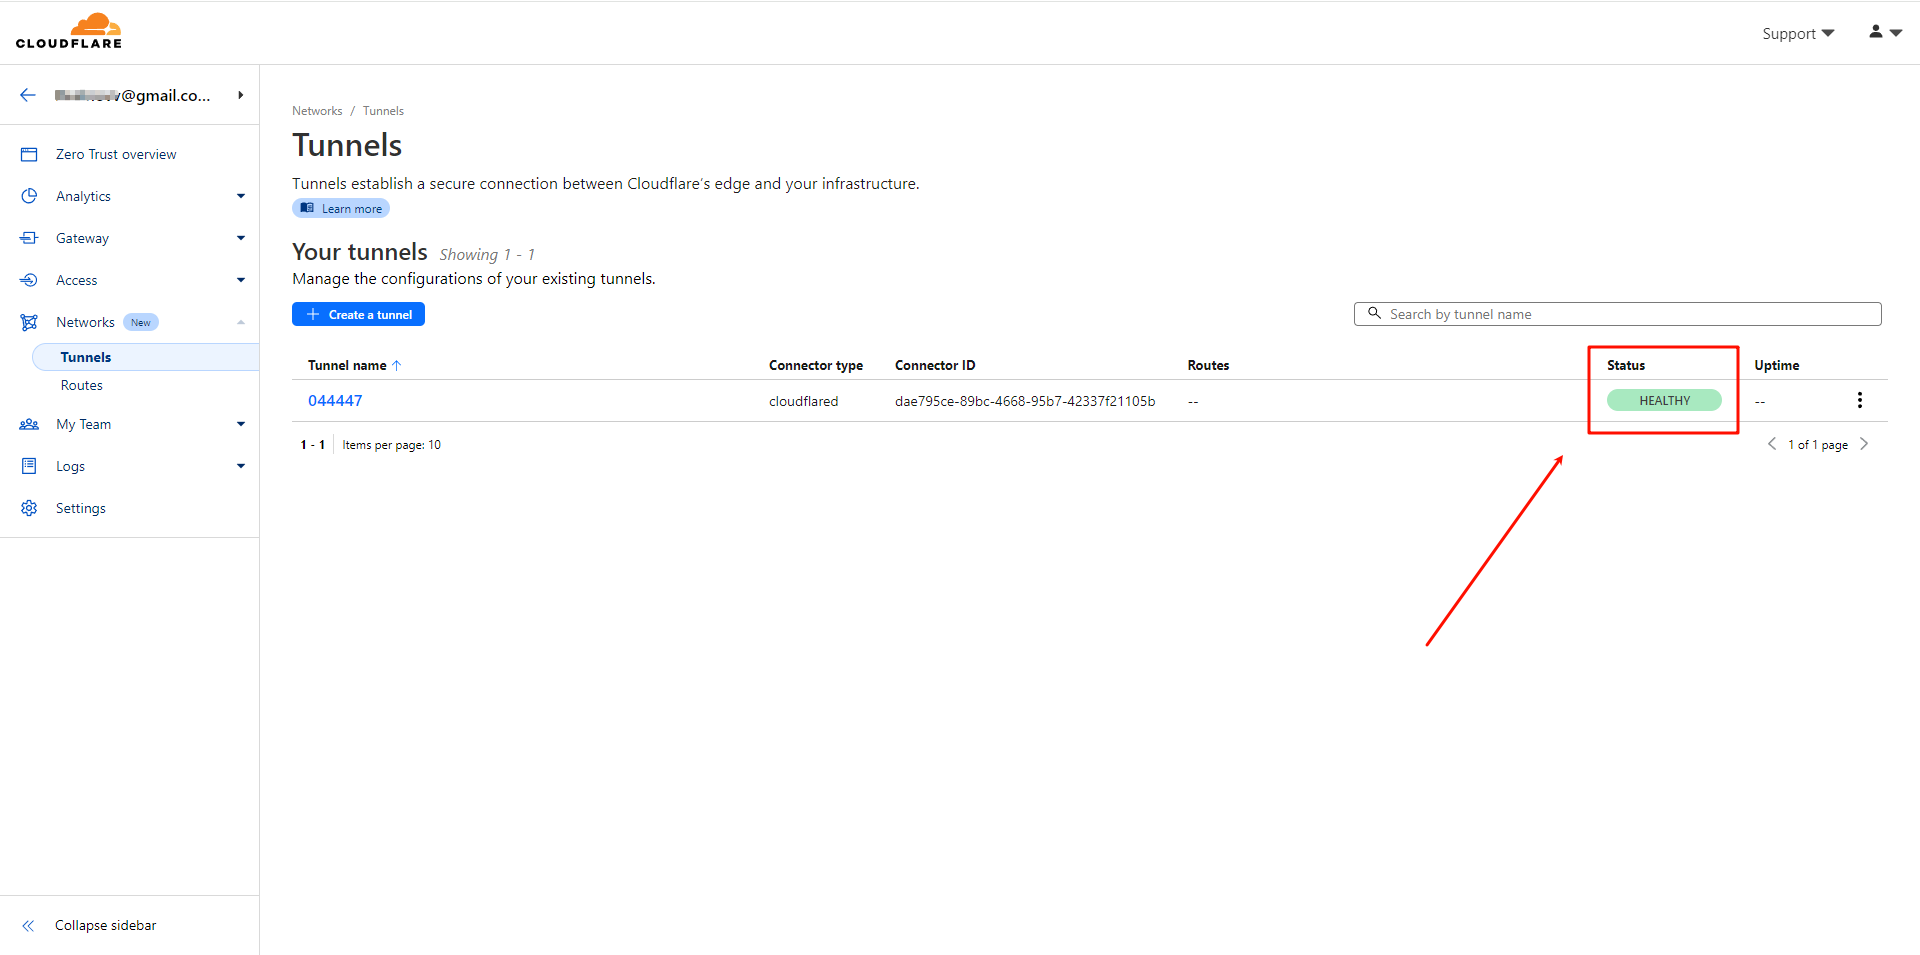Click the Zero Trust overview icon
The width and height of the screenshot is (1920, 955).
point(29,154)
